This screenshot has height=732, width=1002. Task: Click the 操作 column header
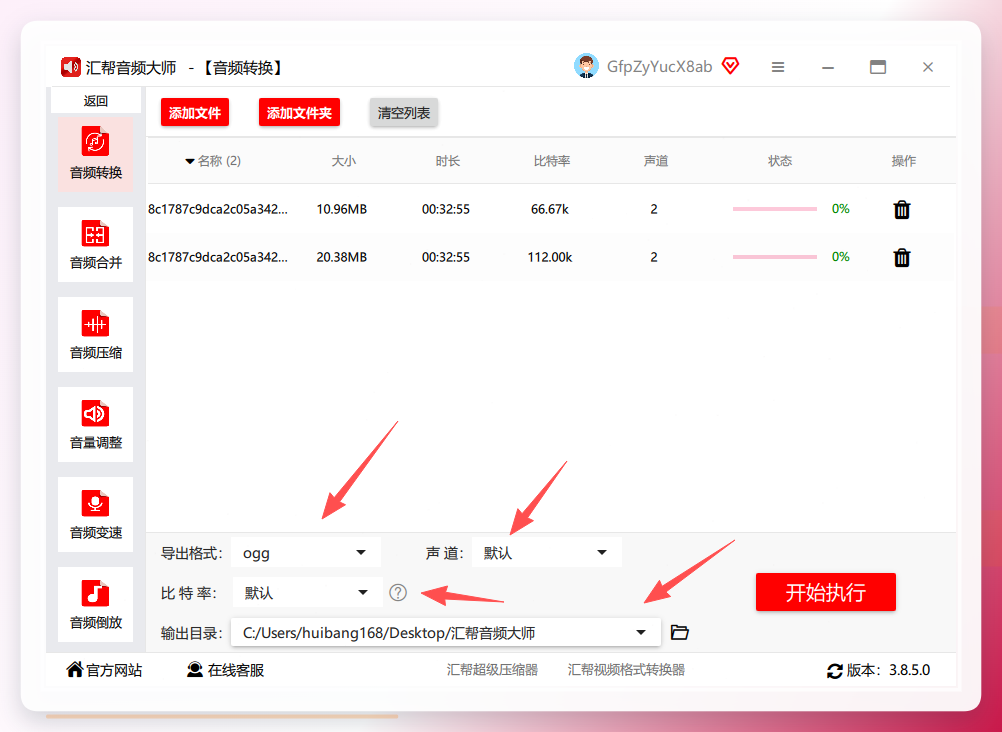point(904,161)
